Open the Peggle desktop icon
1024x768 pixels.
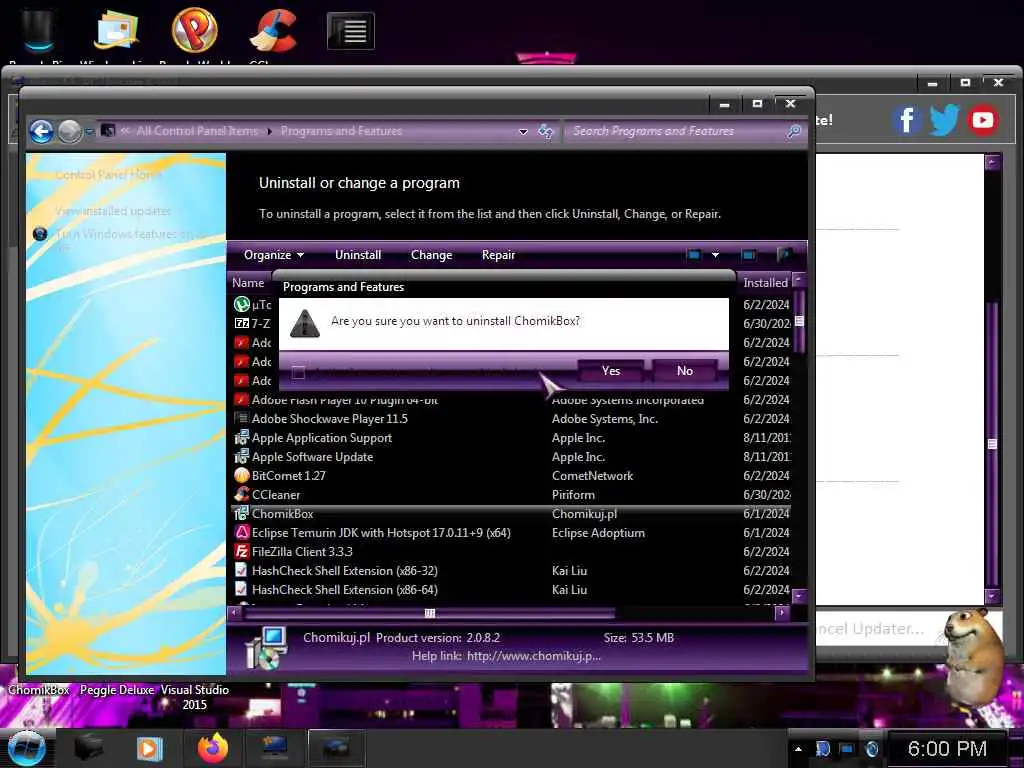coord(195,30)
